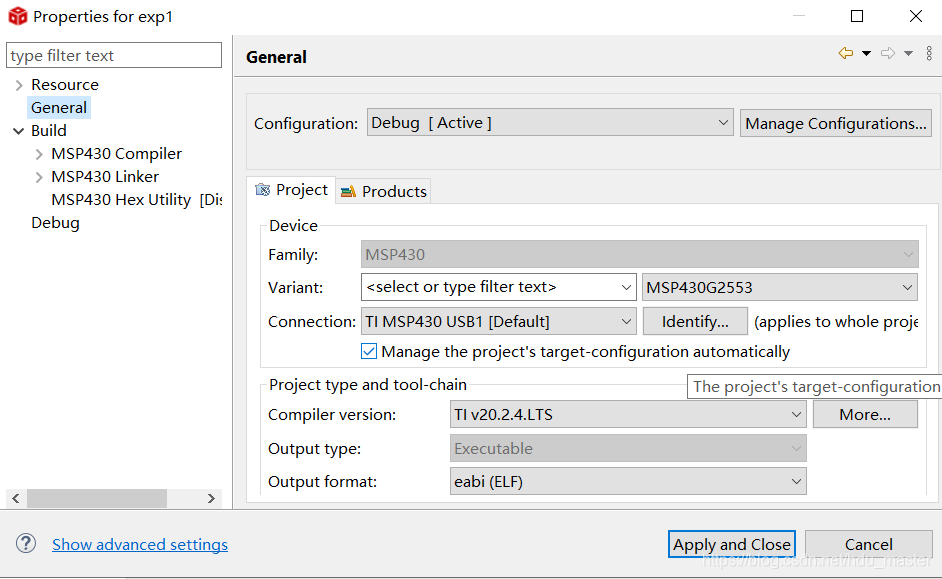The image size is (942, 579).
Task: Open Show advanced settings link
Action: click(140, 544)
